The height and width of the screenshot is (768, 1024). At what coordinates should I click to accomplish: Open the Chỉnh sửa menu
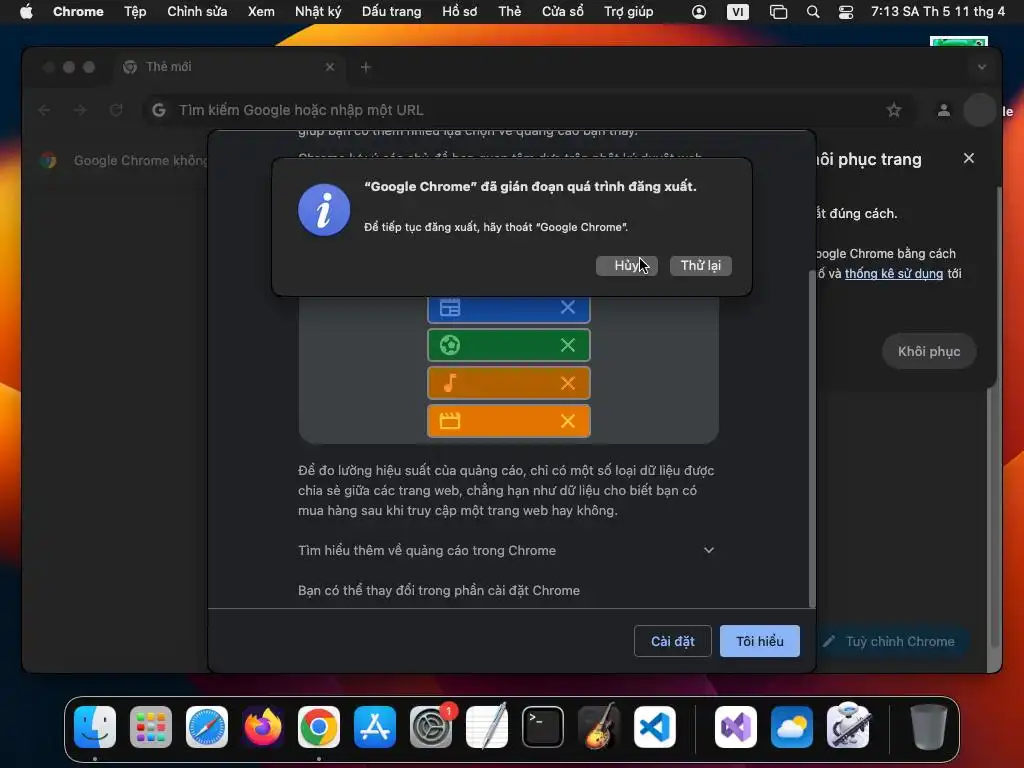pyautogui.click(x=197, y=12)
